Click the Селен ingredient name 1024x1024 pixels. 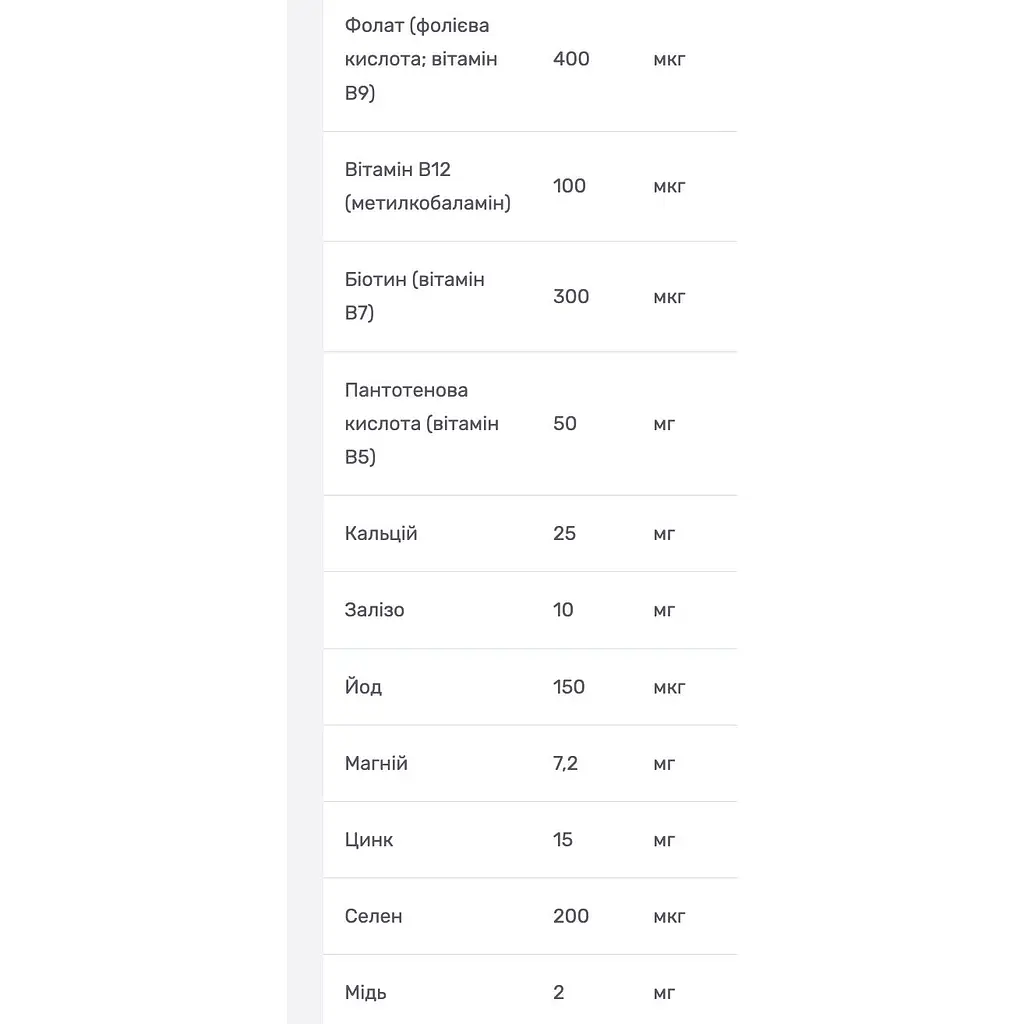click(x=374, y=916)
